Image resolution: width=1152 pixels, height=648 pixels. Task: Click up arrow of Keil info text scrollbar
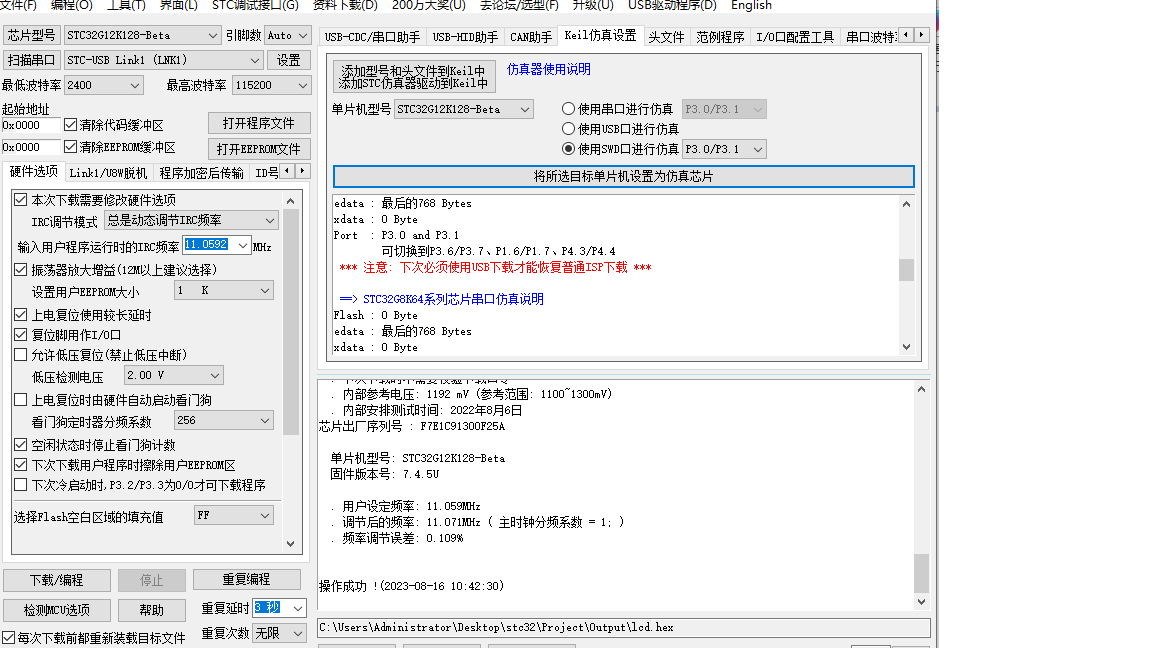907,204
